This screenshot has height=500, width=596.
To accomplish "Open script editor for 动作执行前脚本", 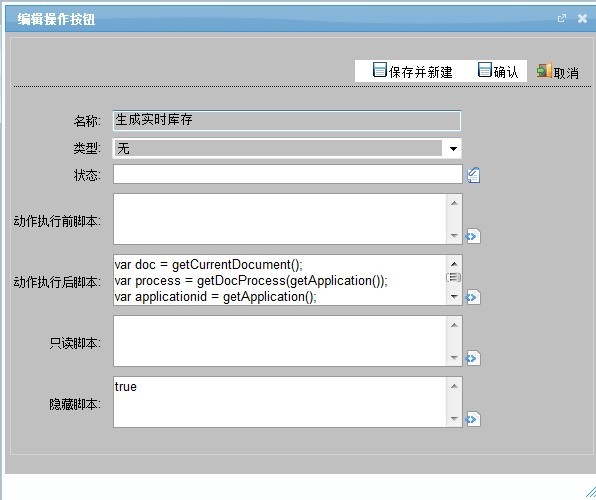I will (473, 236).
